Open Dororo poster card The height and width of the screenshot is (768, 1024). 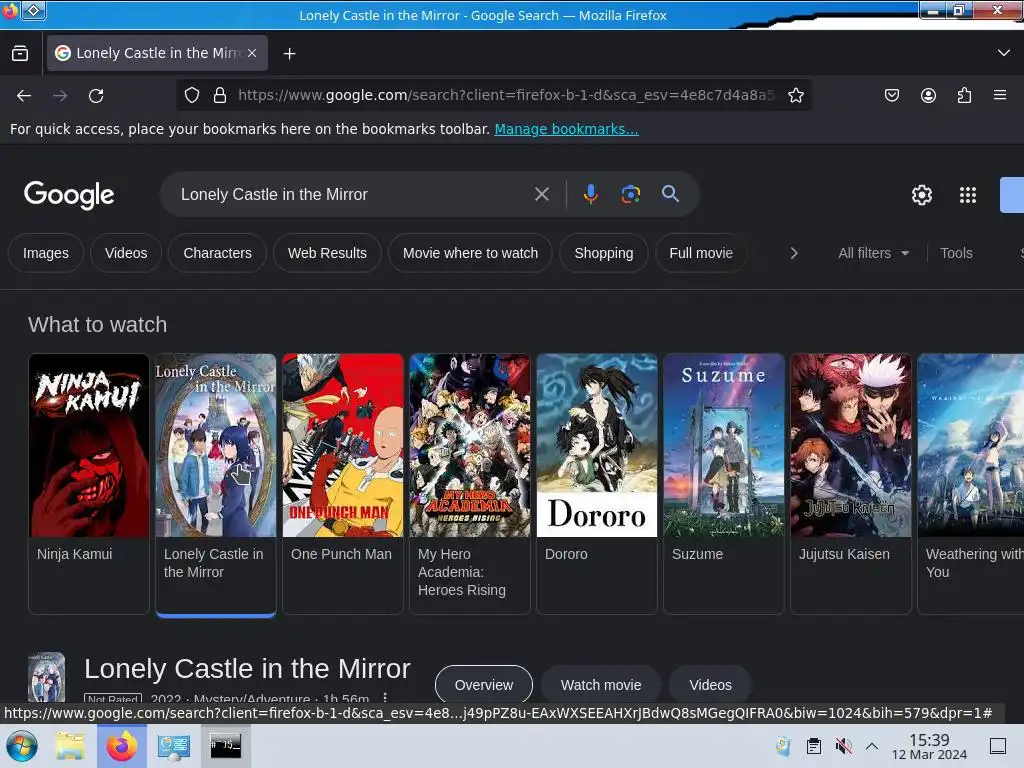596,483
